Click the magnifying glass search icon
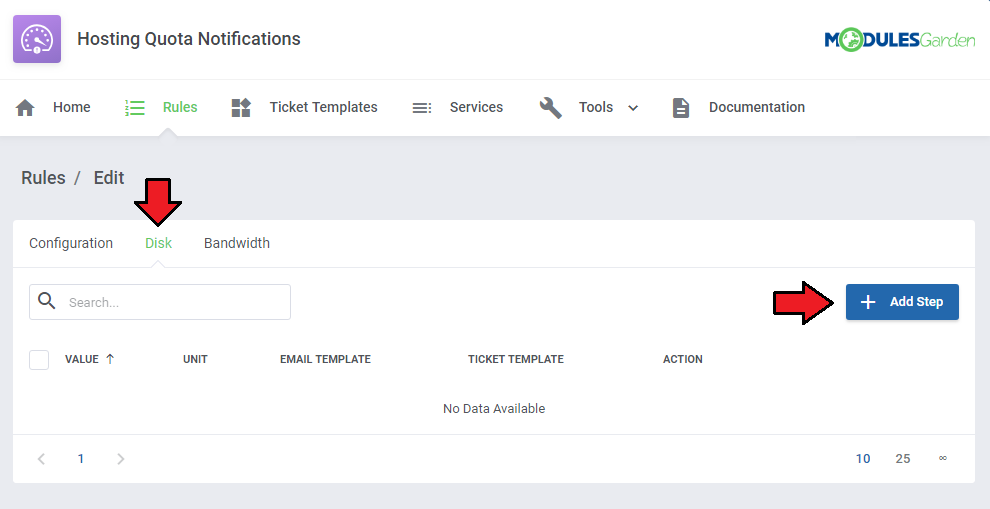Viewport: 990px width, 509px height. tap(47, 301)
